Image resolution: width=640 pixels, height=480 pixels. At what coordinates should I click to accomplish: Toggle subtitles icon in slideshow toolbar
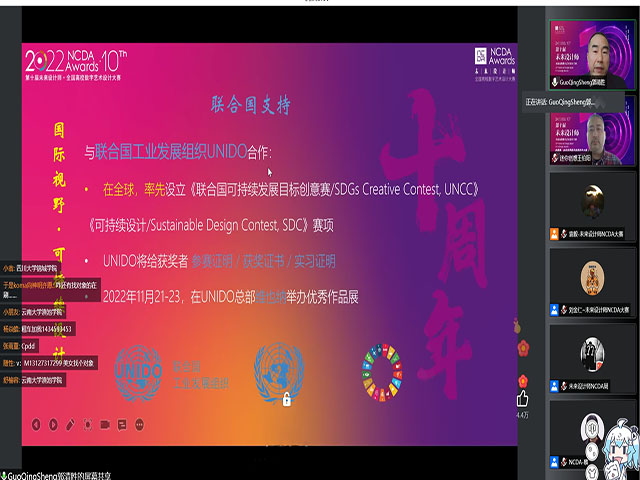pyautogui.click(x=122, y=425)
